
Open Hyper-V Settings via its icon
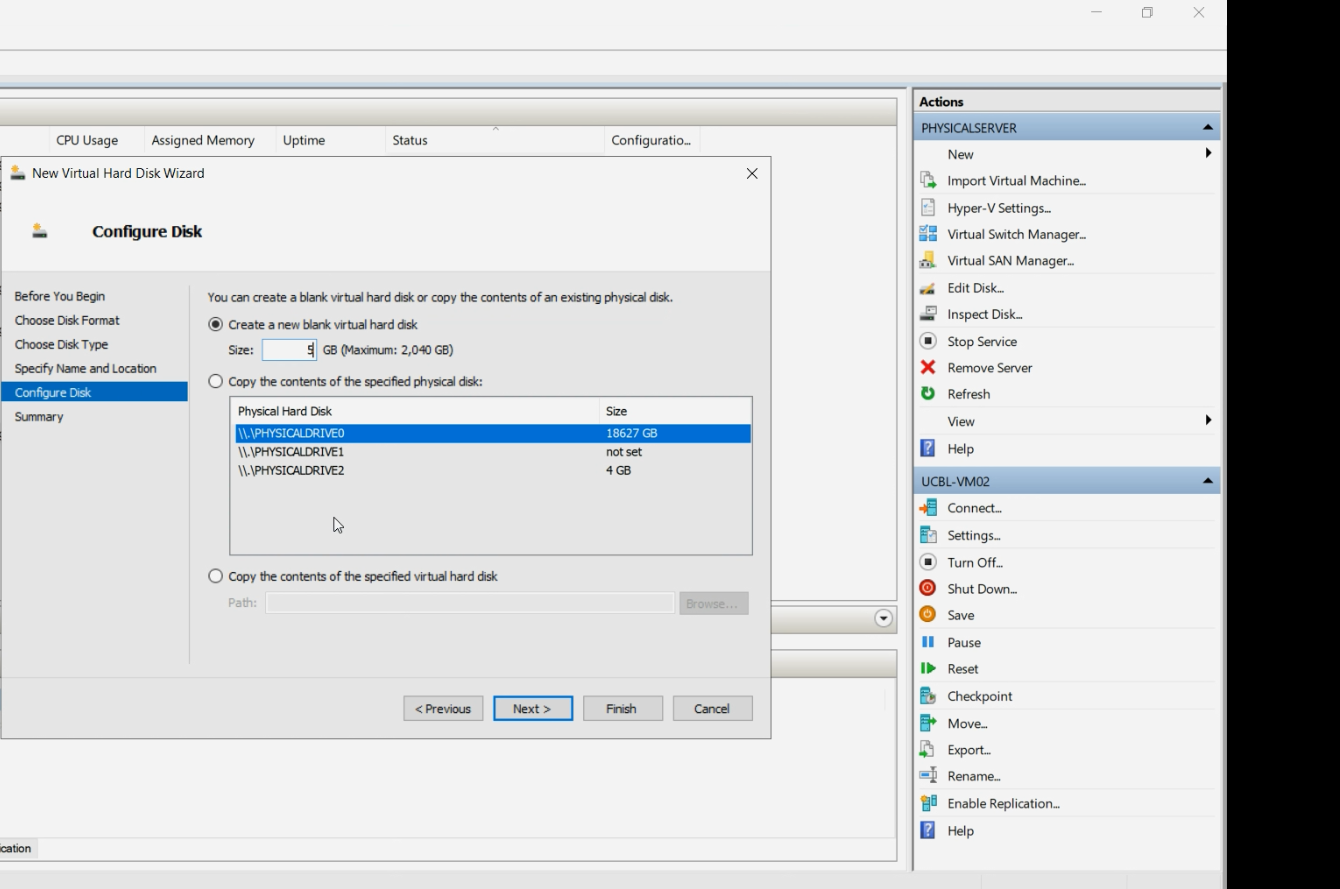point(928,207)
